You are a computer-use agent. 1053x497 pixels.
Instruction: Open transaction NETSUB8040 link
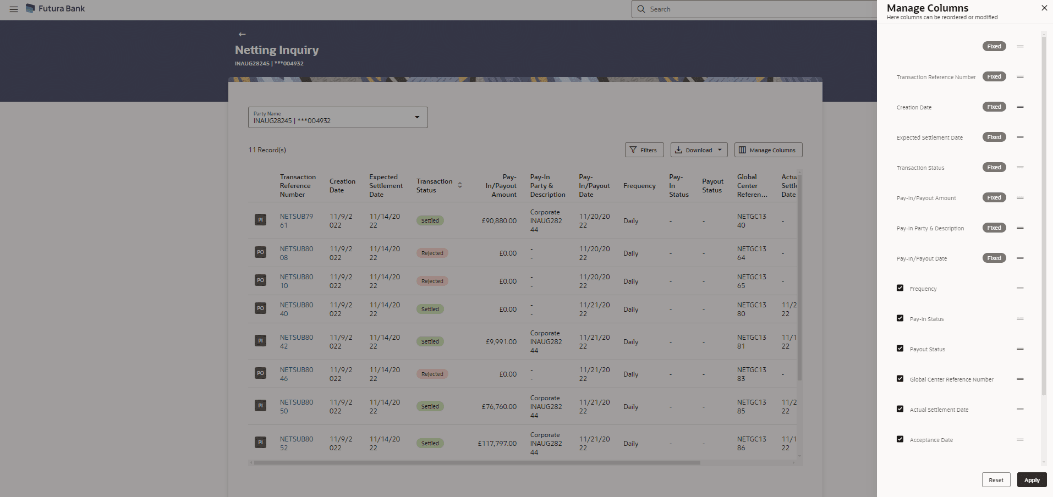click(x=296, y=308)
